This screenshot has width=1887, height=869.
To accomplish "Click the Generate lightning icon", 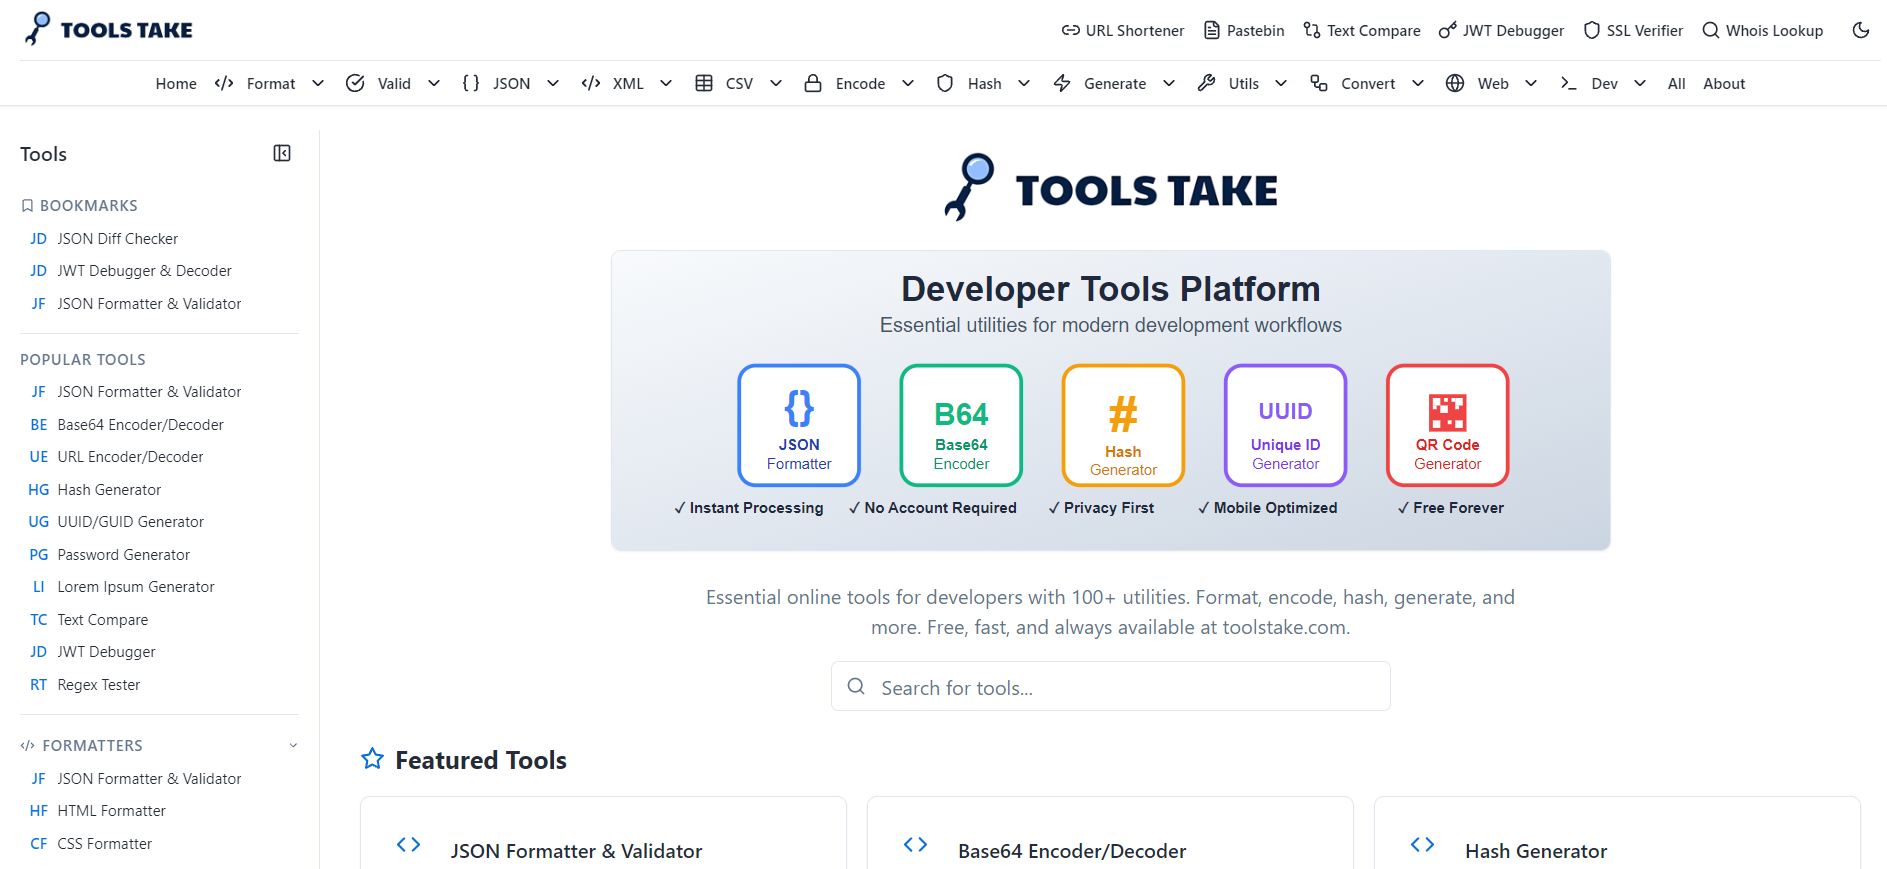I will (1062, 83).
